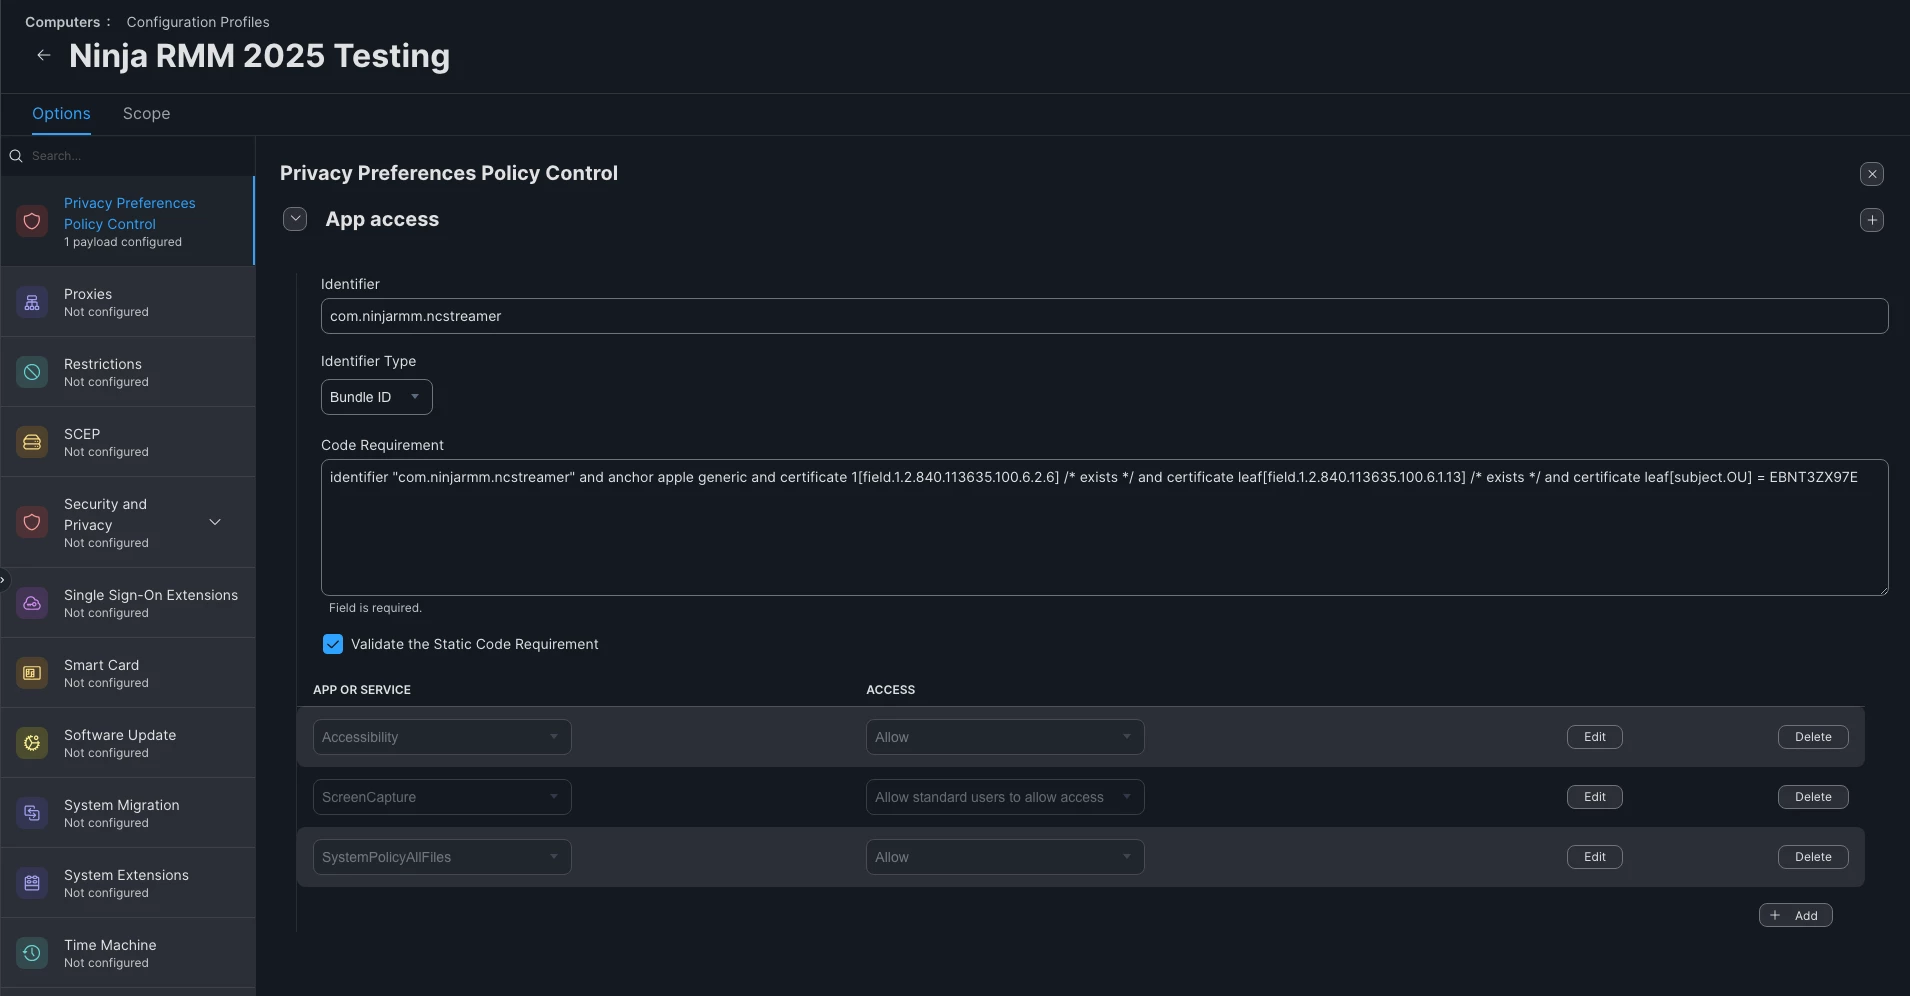Edit the SystemPolicyAllFiles row
Image resolution: width=1910 pixels, height=996 pixels.
coord(1594,857)
